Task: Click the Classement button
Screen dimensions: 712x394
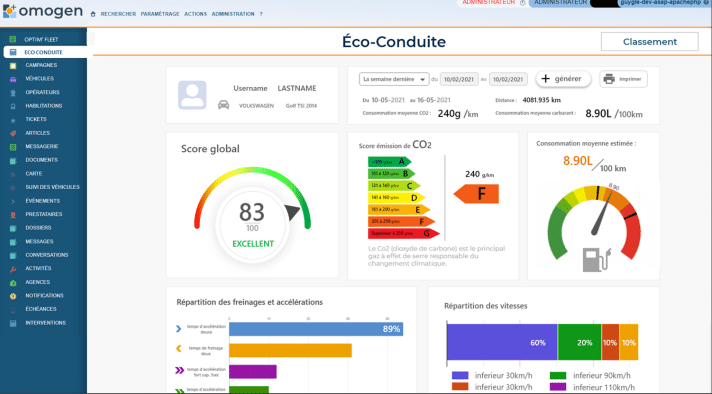Action: 649,42
